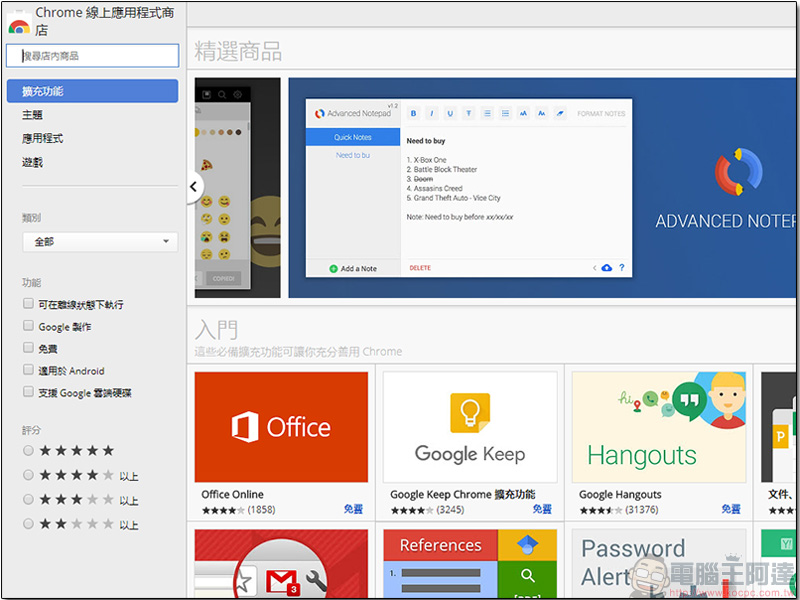Open the Gmail checker extension tile
This screenshot has width=800, height=600.
(281, 563)
